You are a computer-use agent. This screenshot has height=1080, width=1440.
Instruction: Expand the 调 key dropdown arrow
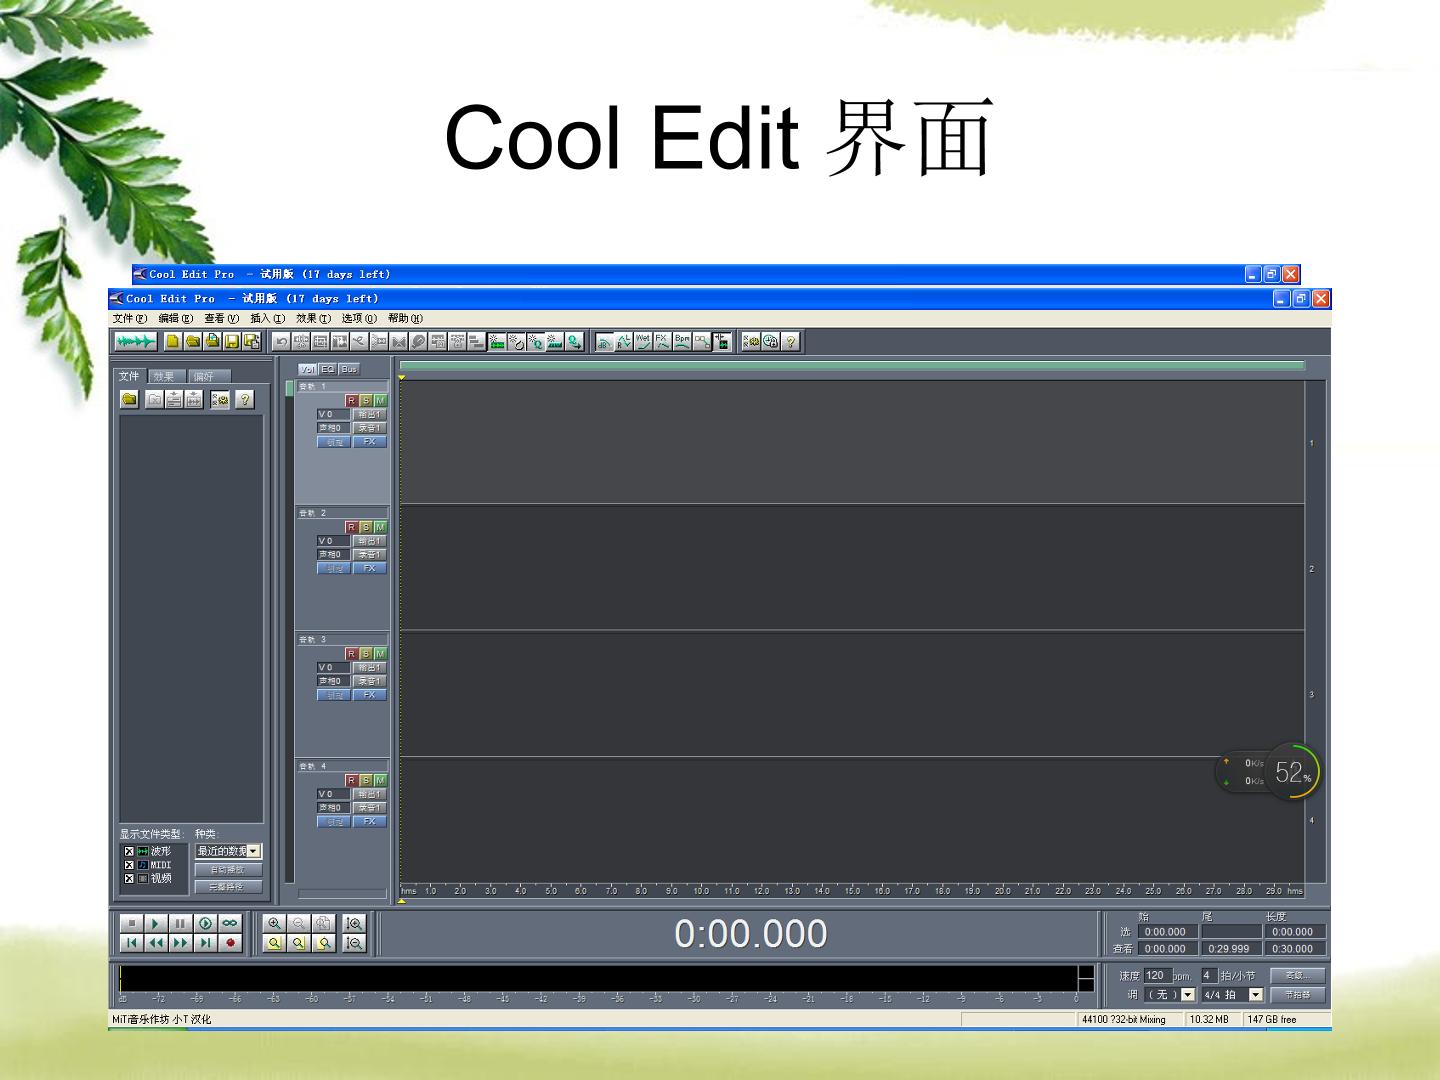[1188, 995]
